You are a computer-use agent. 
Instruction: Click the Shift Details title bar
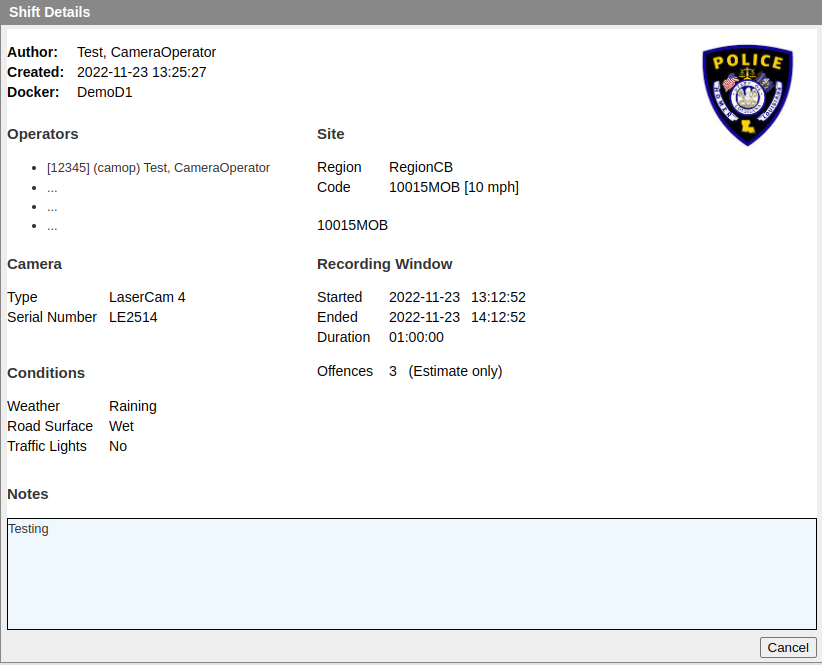tap(411, 12)
